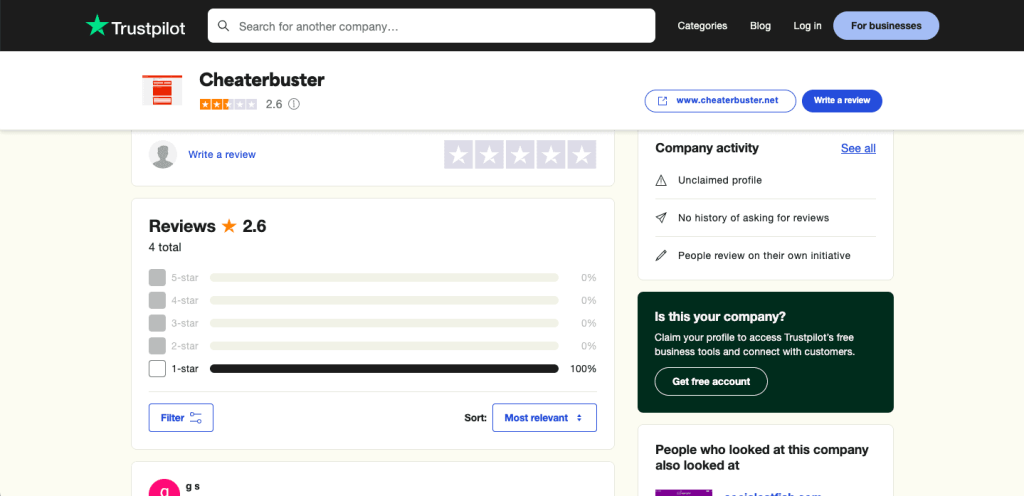Image resolution: width=1024 pixels, height=496 pixels.
Task: Select the second rating star
Action: pos(489,155)
